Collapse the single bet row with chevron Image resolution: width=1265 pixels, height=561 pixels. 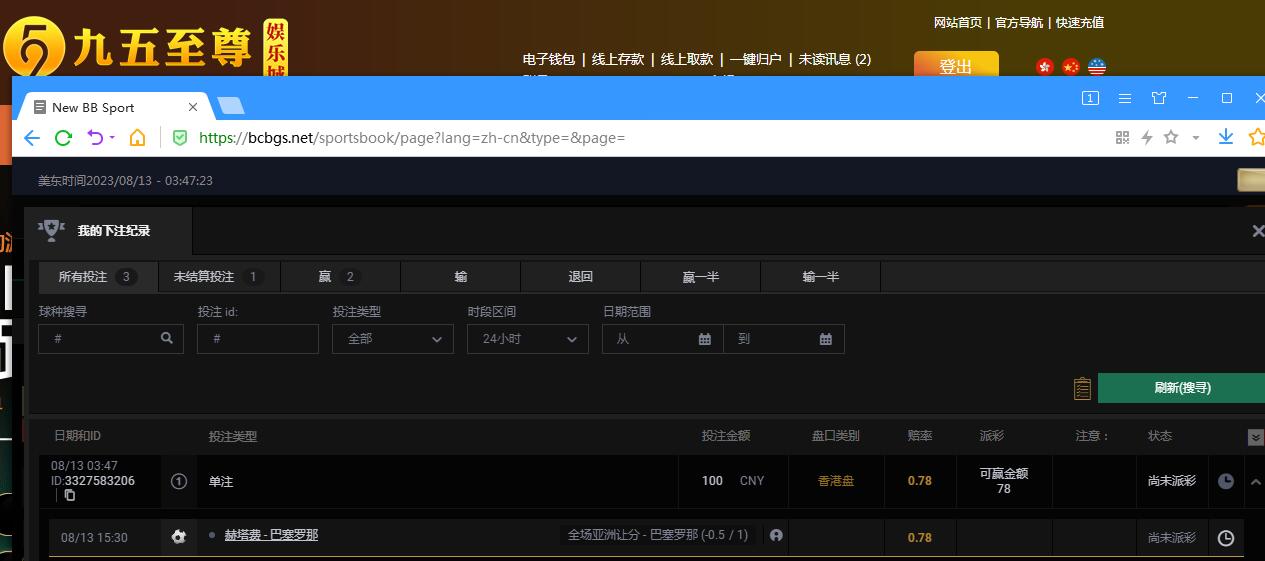click(x=1255, y=482)
